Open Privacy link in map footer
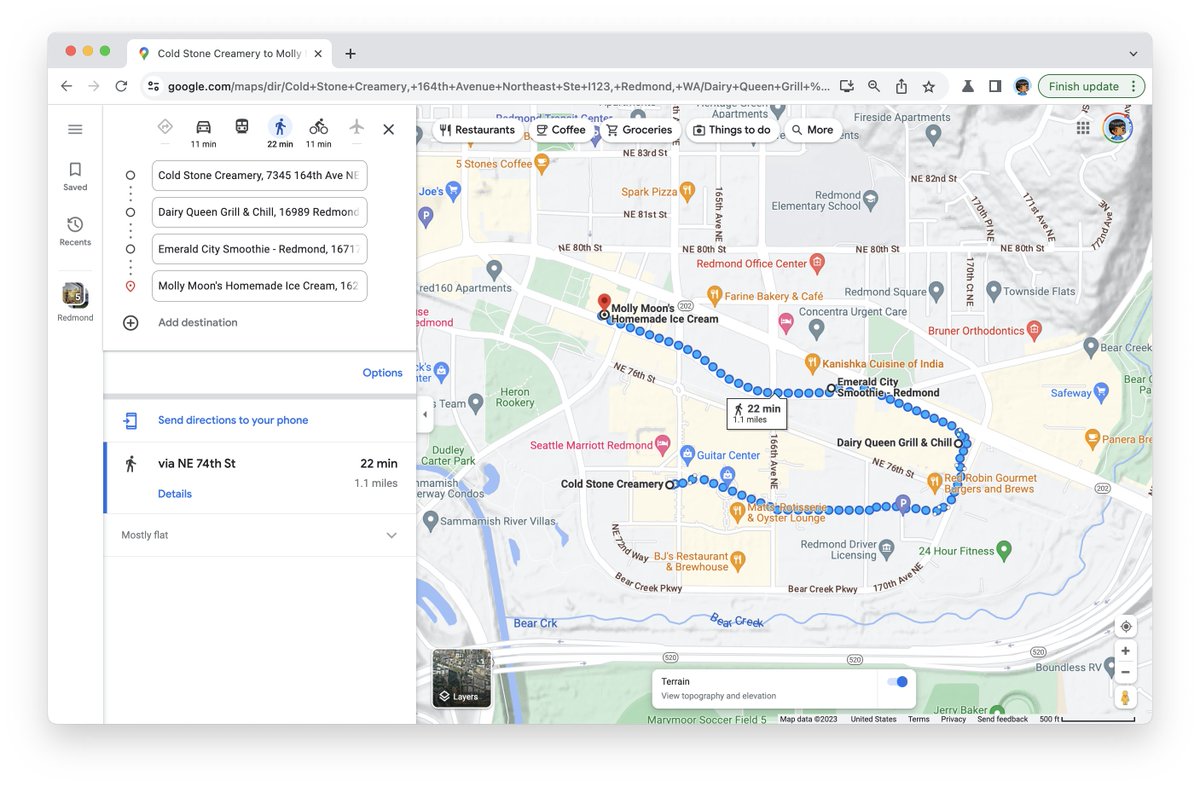Viewport: 1200px width, 787px height. pyautogui.click(x=953, y=719)
